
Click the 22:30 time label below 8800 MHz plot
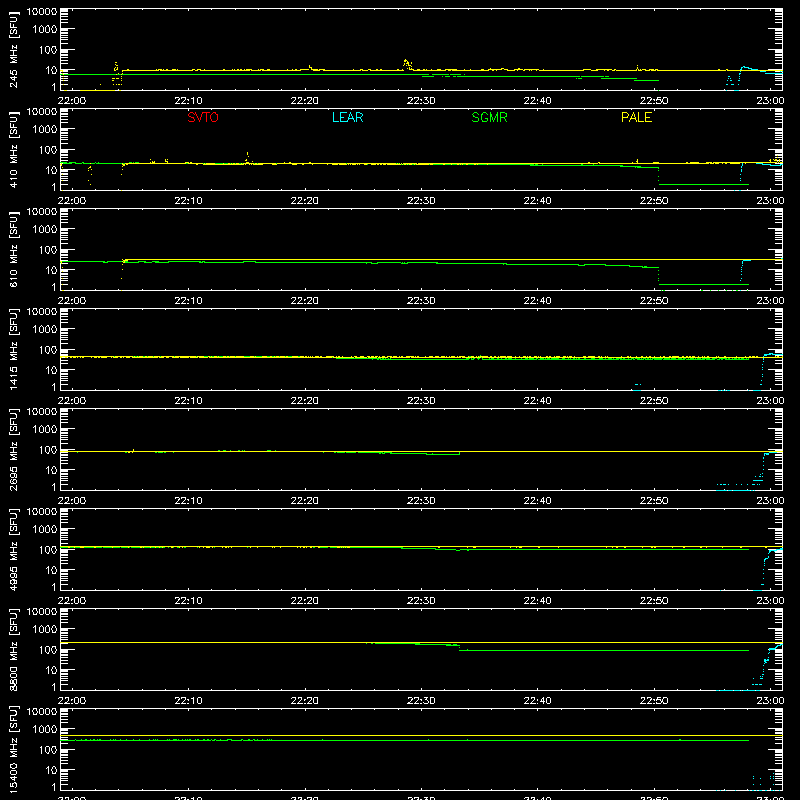coord(421,701)
